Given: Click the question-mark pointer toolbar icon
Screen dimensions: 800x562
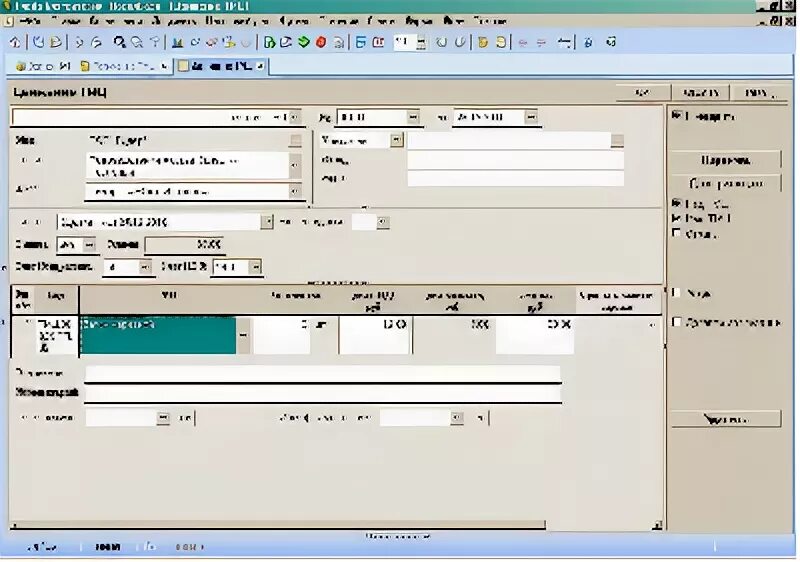Looking at the screenshot, I should point(155,42).
